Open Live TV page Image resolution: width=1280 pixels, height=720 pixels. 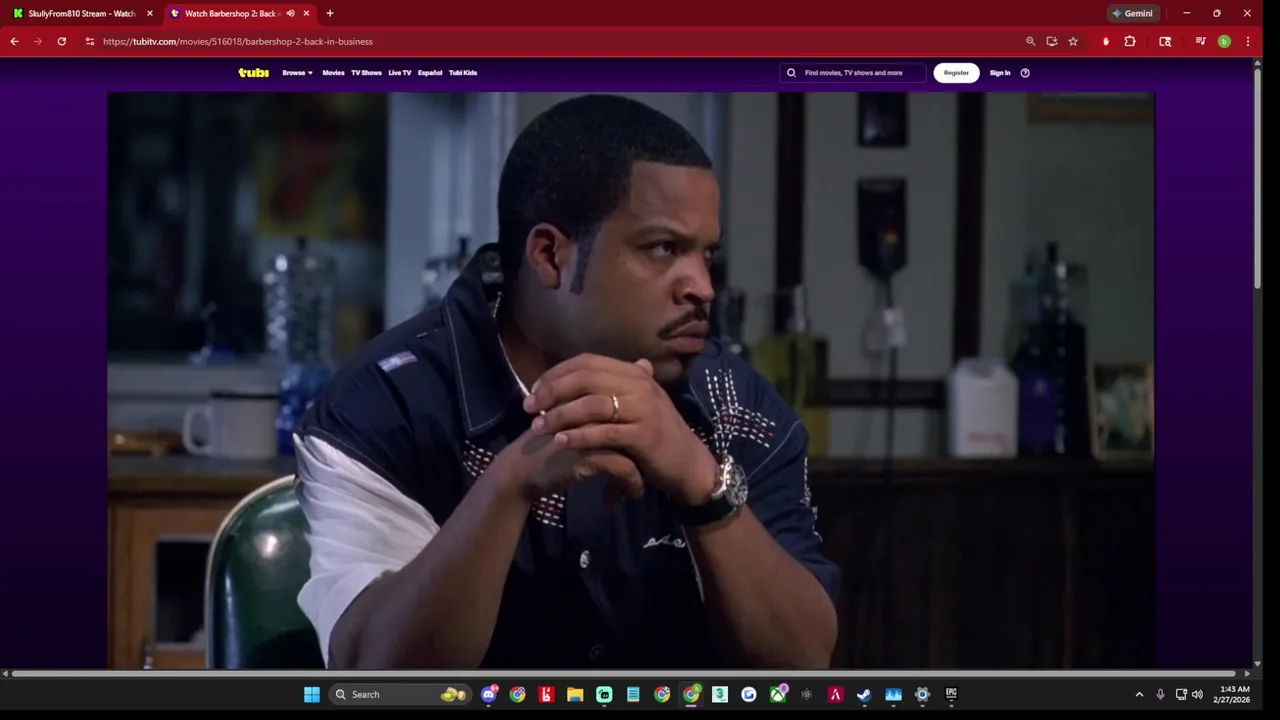[400, 72]
